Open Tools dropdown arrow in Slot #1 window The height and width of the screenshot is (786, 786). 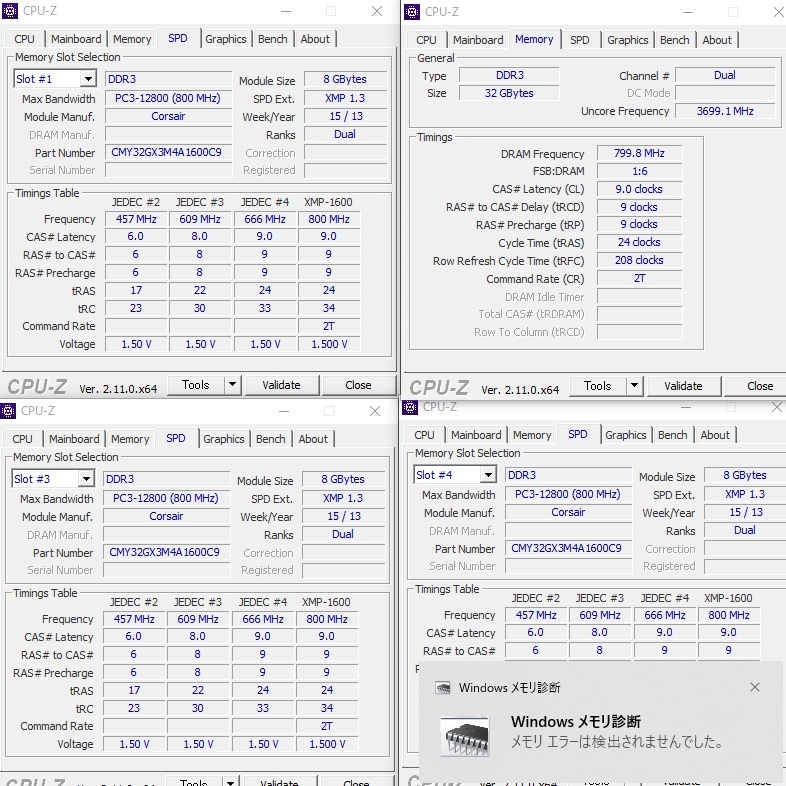coord(232,385)
